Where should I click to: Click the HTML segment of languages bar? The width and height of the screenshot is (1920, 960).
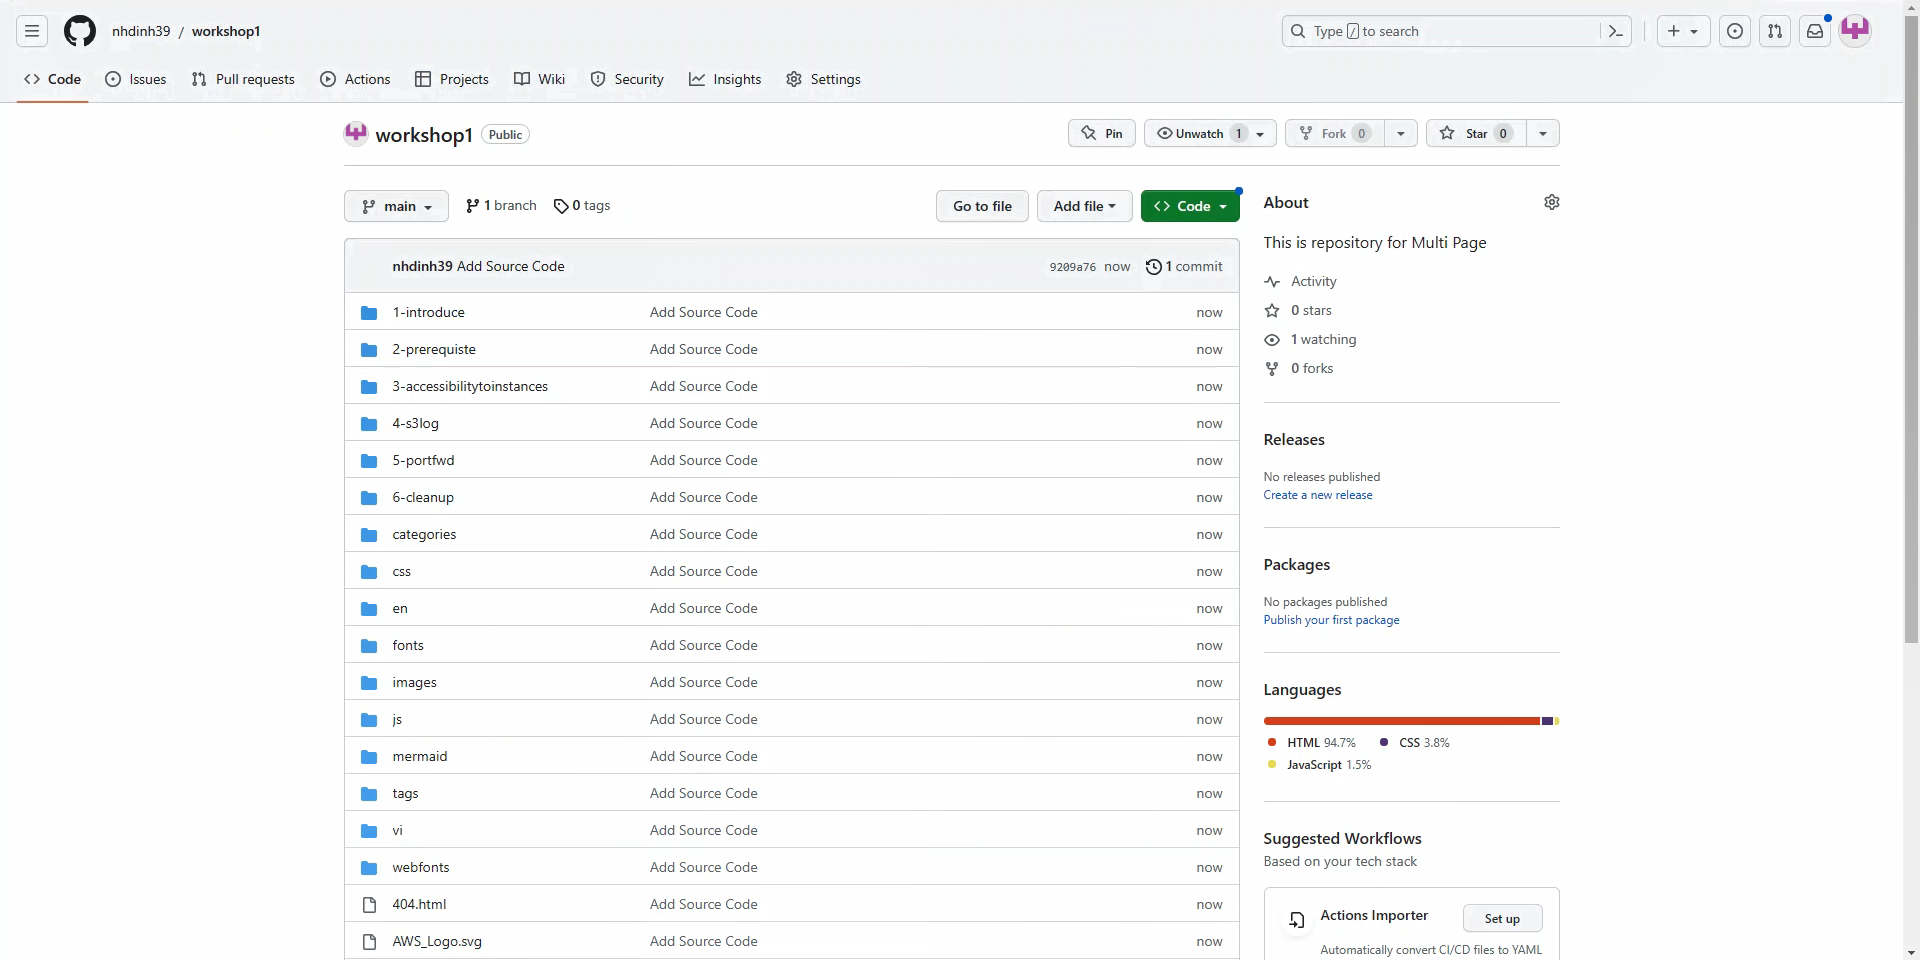coord(1401,721)
